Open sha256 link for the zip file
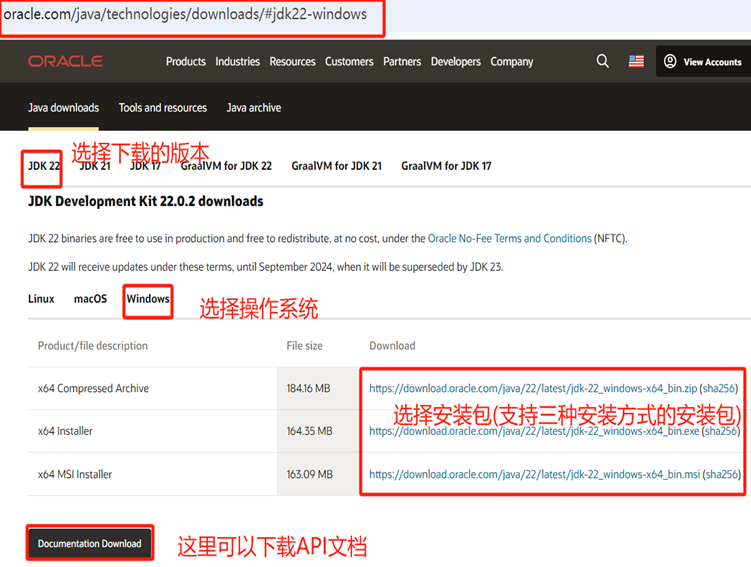Screen dimensions: 751x567 coord(719,388)
